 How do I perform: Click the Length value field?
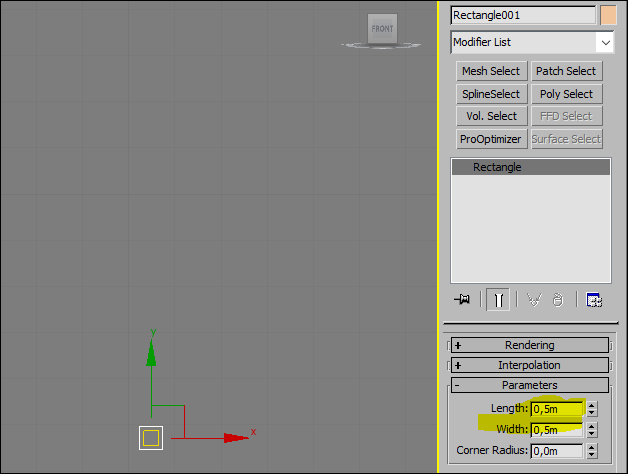click(557, 409)
